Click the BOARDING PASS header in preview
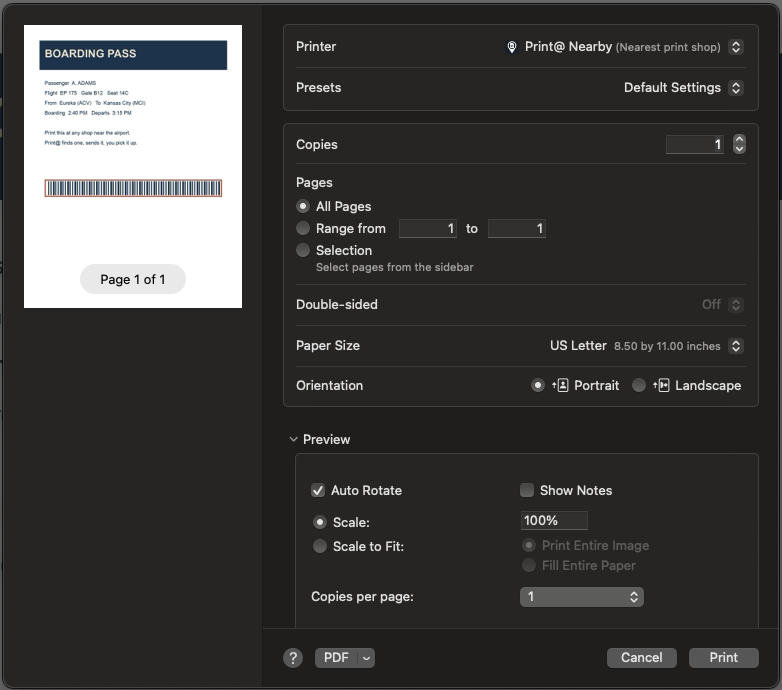The width and height of the screenshot is (782, 690). point(133,55)
